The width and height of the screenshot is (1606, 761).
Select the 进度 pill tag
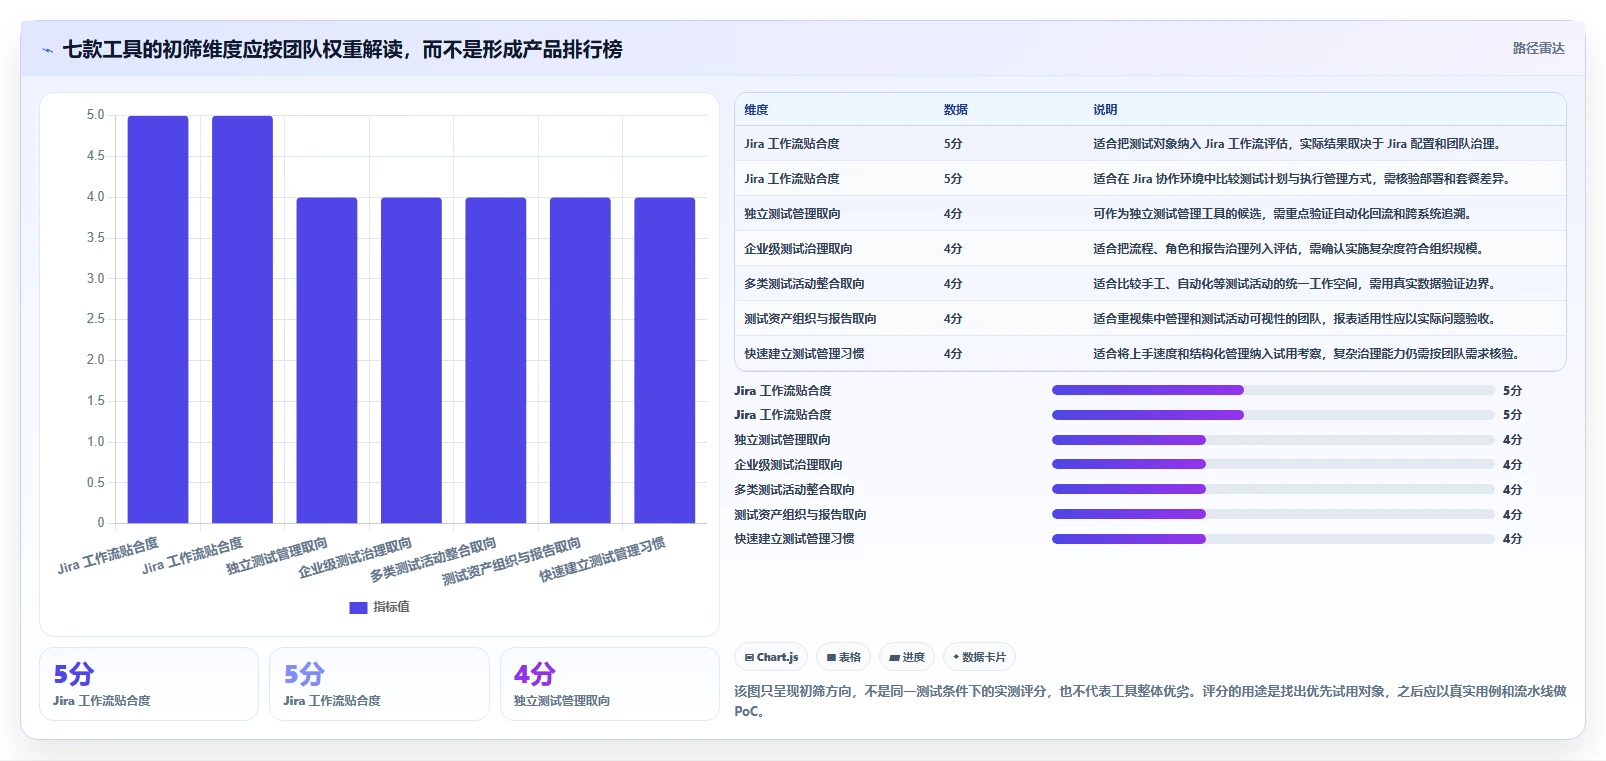(x=906, y=657)
